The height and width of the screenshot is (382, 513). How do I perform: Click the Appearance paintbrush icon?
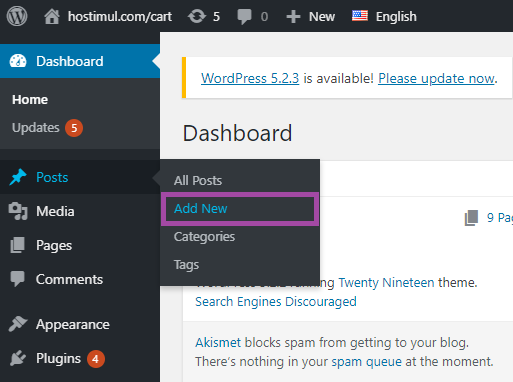pos(18,324)
